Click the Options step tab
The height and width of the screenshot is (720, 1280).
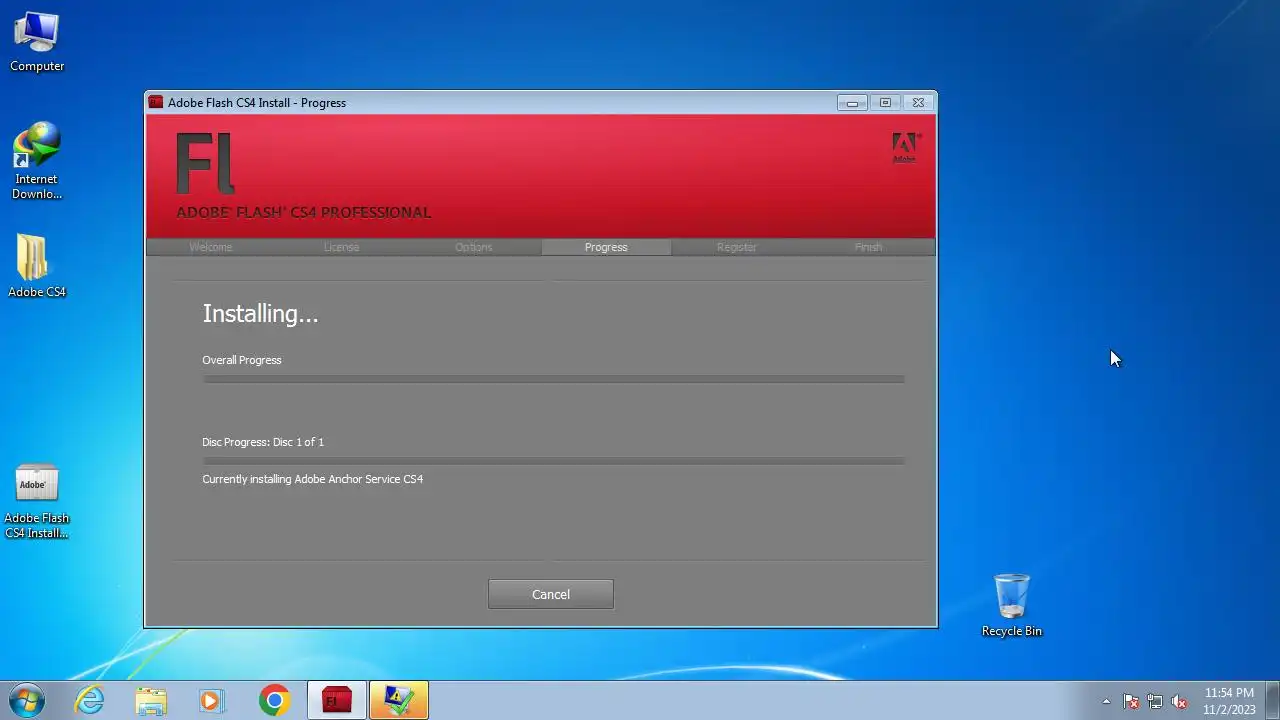click(474, 247)
